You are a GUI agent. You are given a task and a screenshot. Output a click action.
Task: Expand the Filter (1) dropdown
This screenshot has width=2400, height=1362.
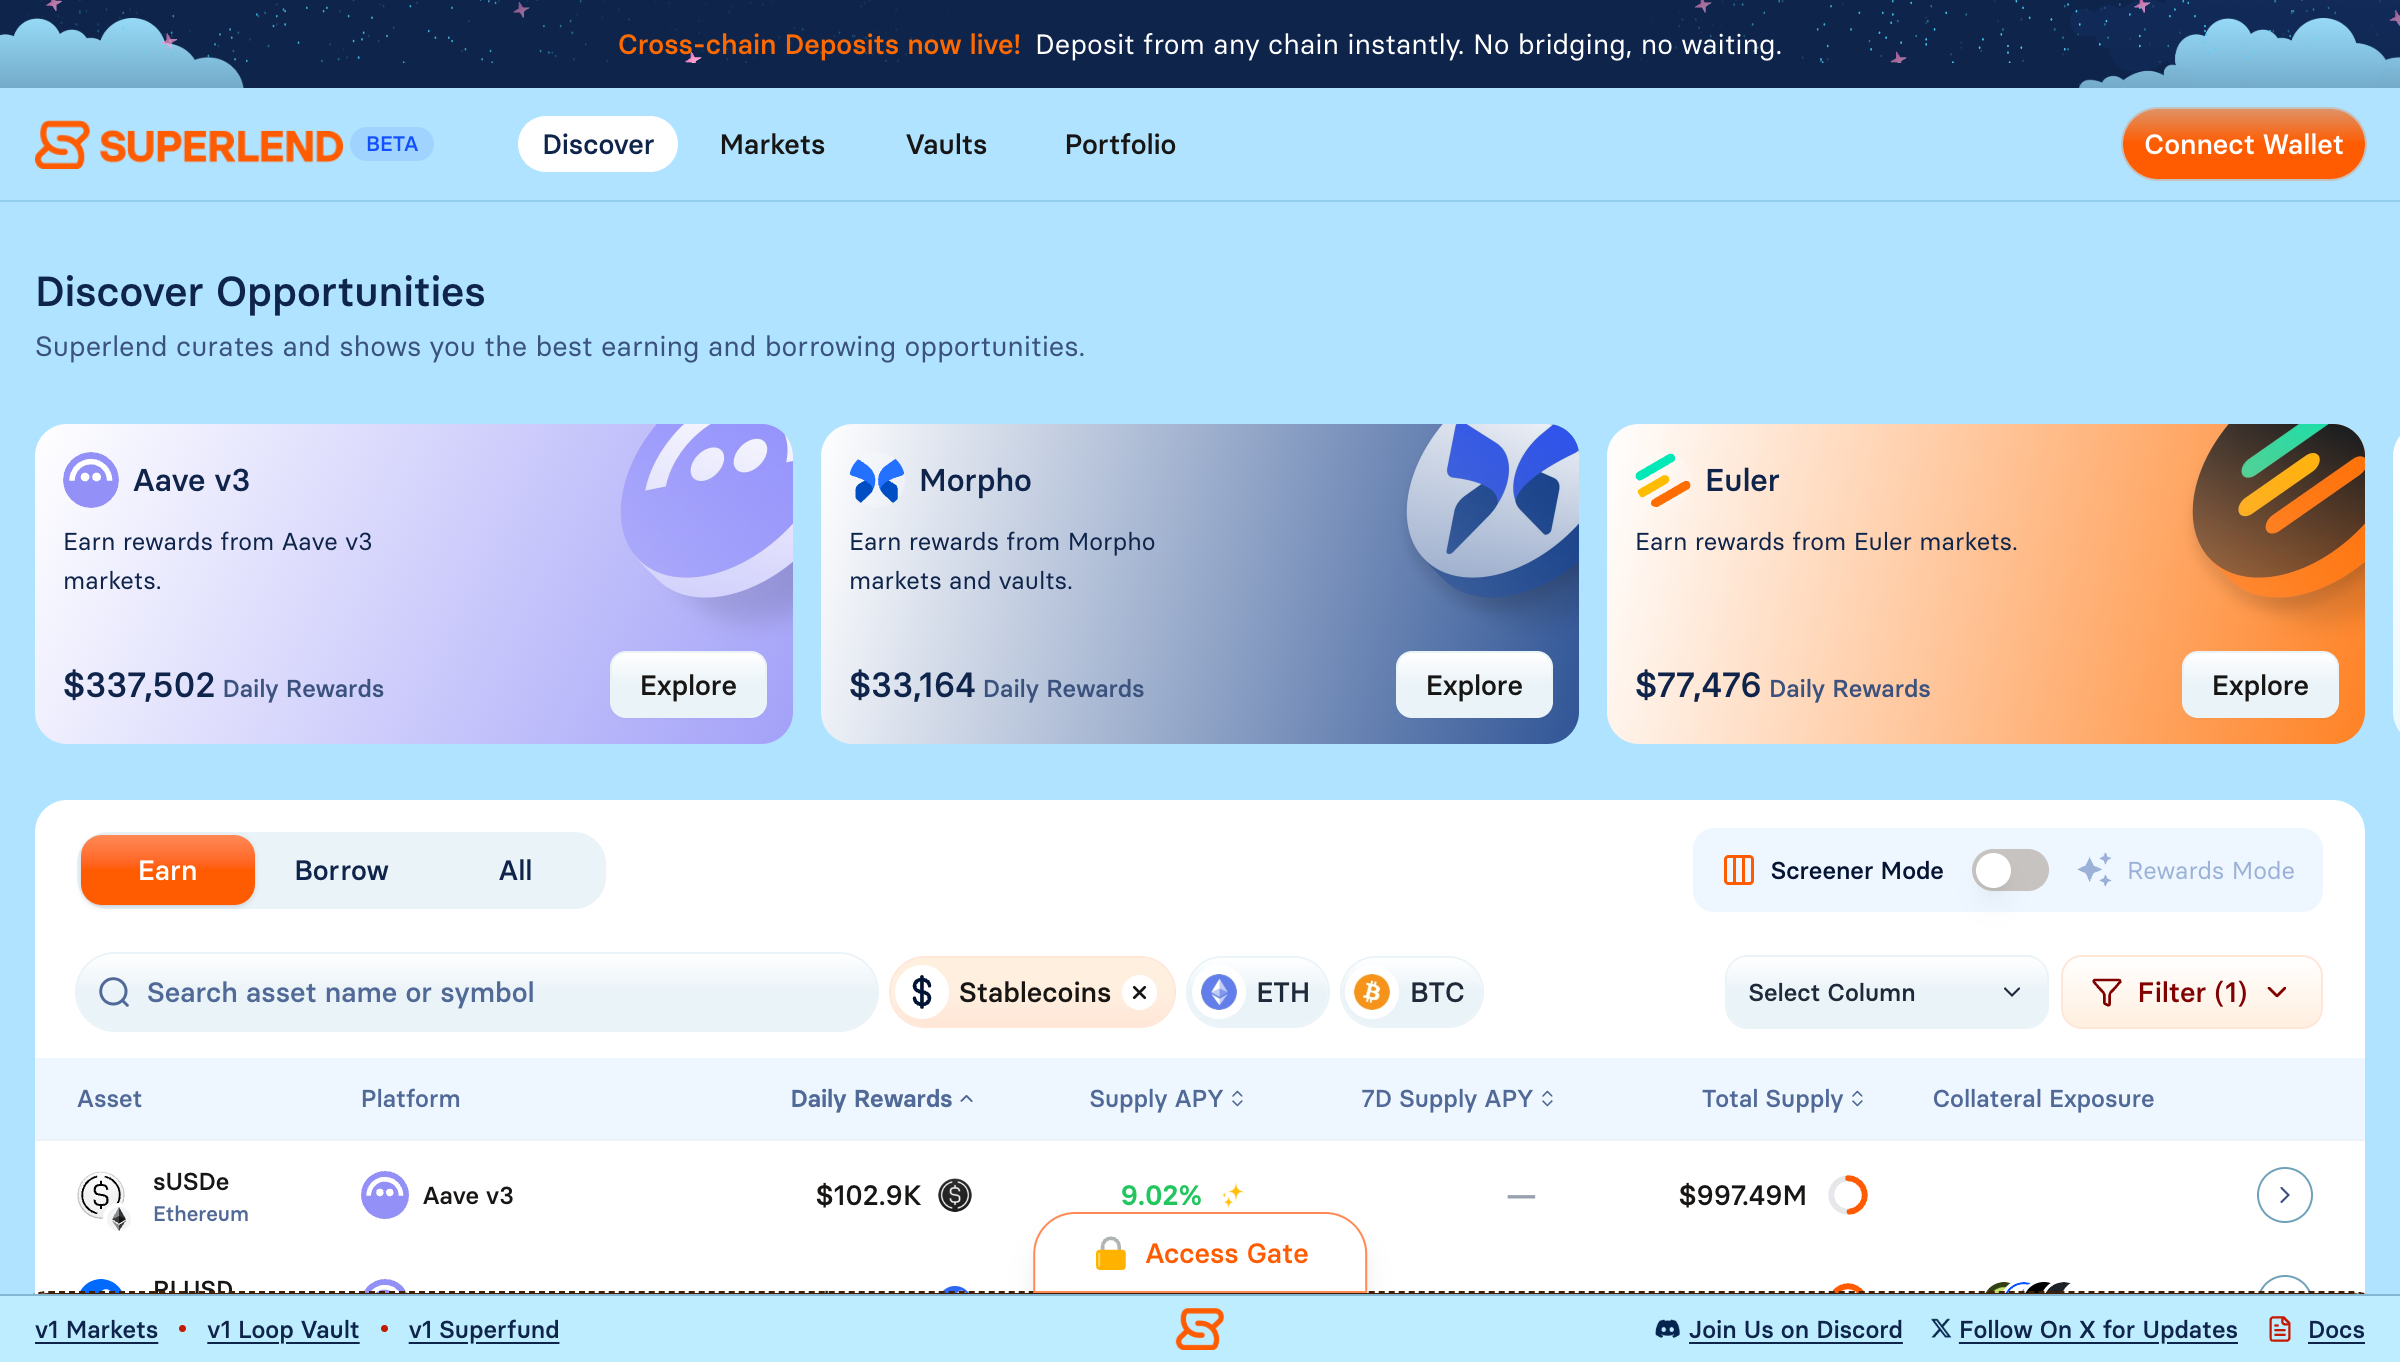(x=2190, y=992)
